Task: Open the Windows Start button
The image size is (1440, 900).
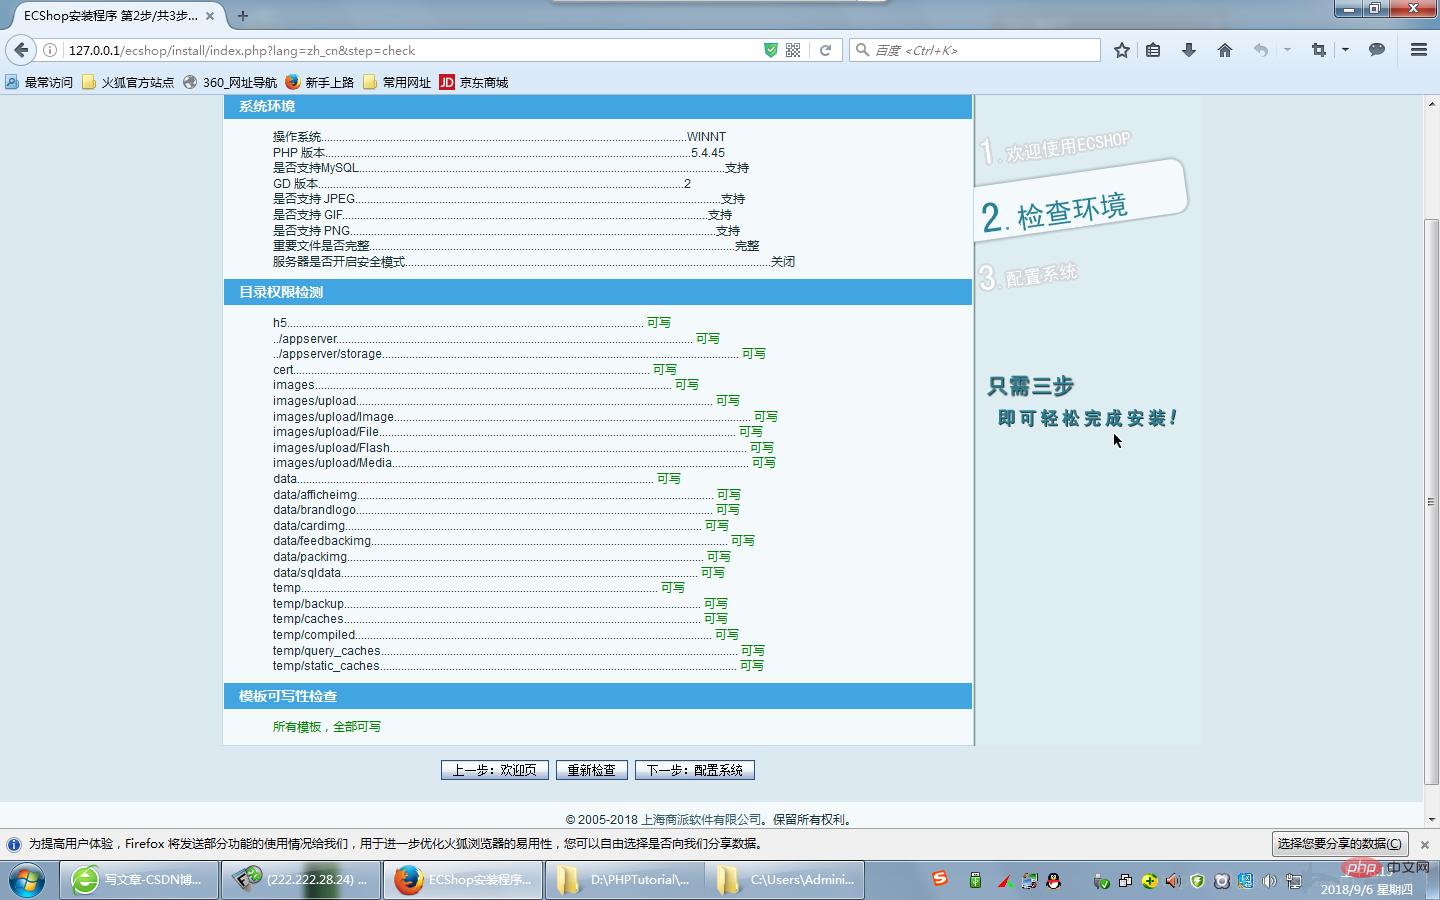Action: pos(27,880)
